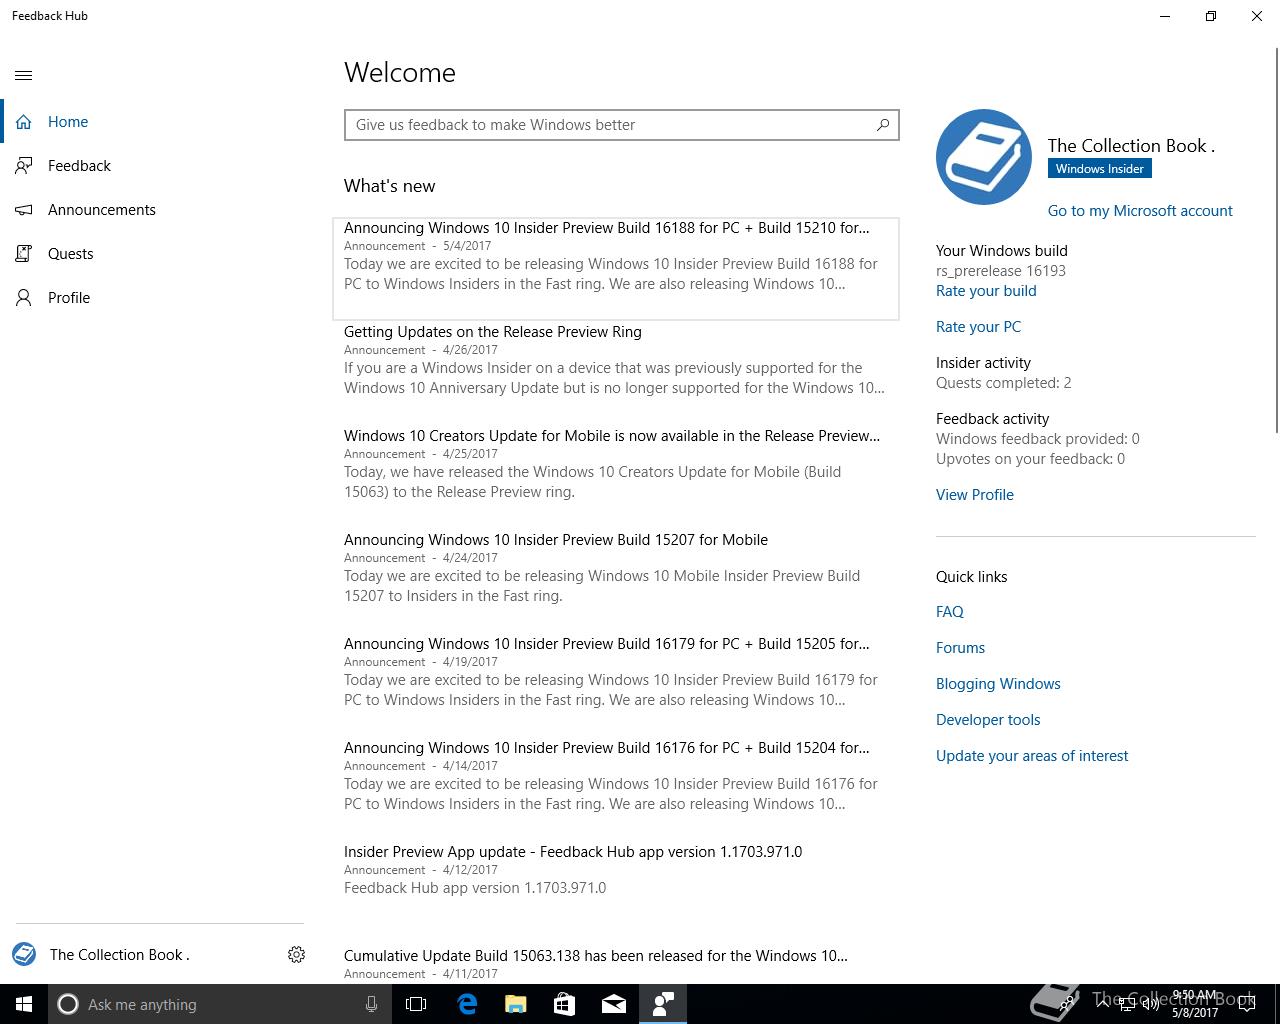This screenshot has height=1024, width=1280.
Task: Click the volume speaker tray icon
Action: tap(1151, 1004)
